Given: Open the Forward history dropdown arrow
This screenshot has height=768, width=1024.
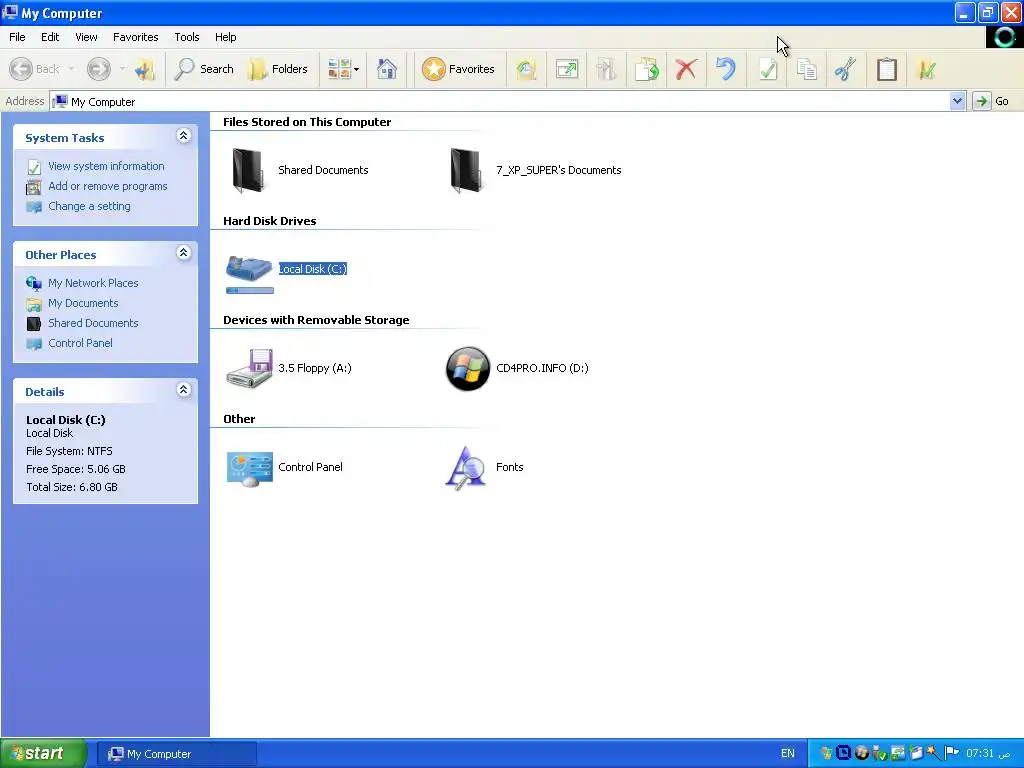Looking at the screenshot, I should 122,69.
